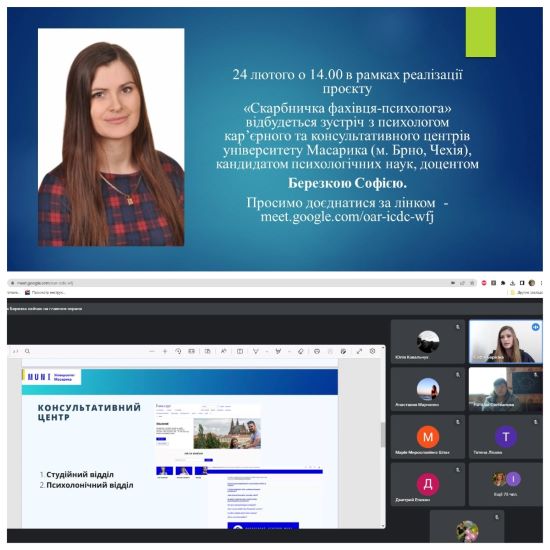Click 'Психологічний відділ' list item
Image resolution: width=550 pixels, height=550 pixels.
(90, 485)
